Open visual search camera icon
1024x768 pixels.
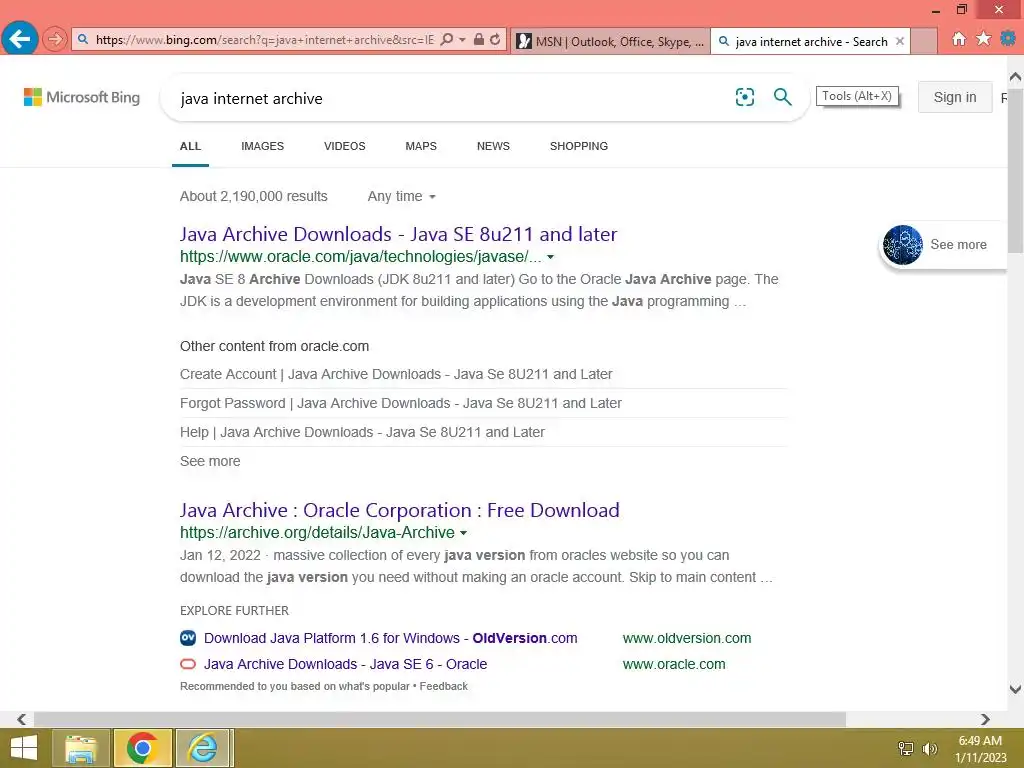click(744, 97)
